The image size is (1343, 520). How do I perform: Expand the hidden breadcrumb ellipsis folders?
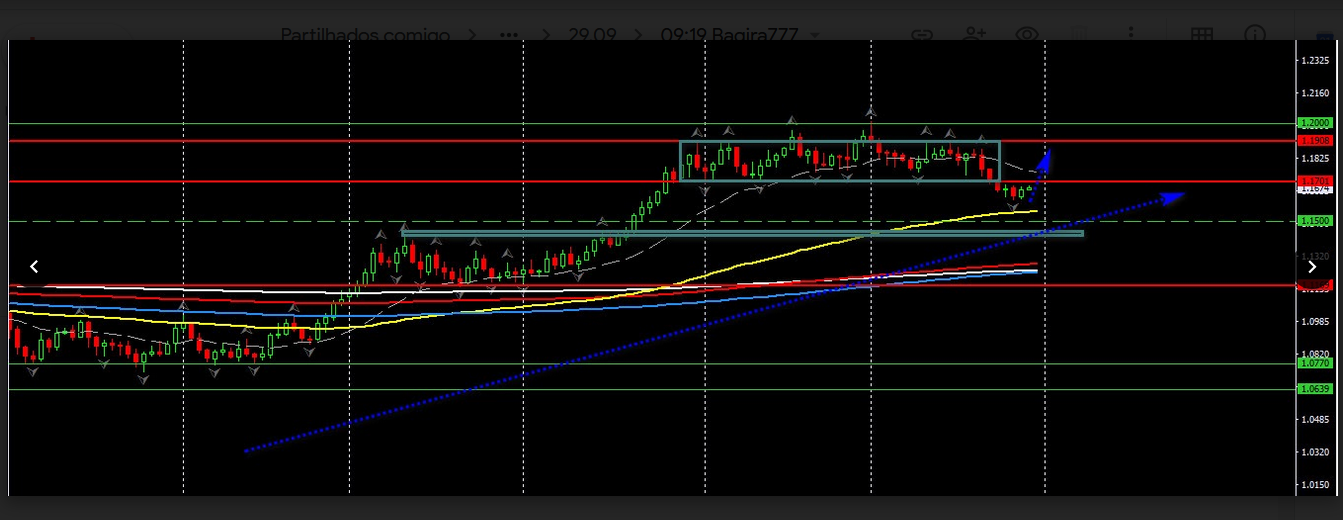click(509, 35)
